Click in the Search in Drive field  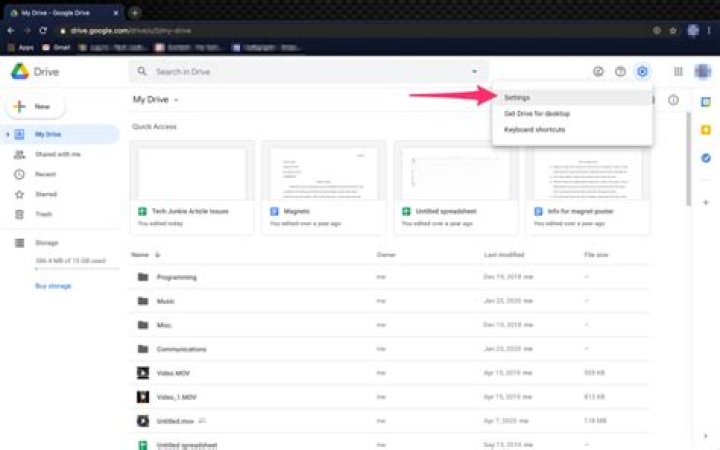click(300, 72)
